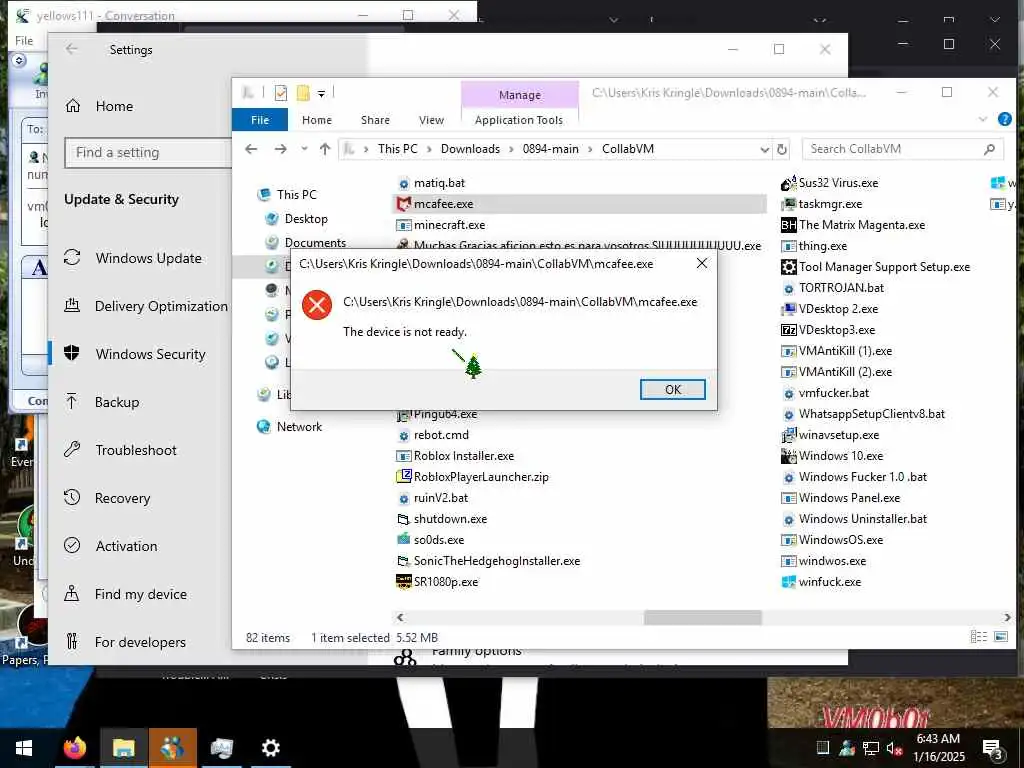Go forward in Explorer navigation
Image resolution: width=1024 pixels, height=768 pixels.
[281, 149]
